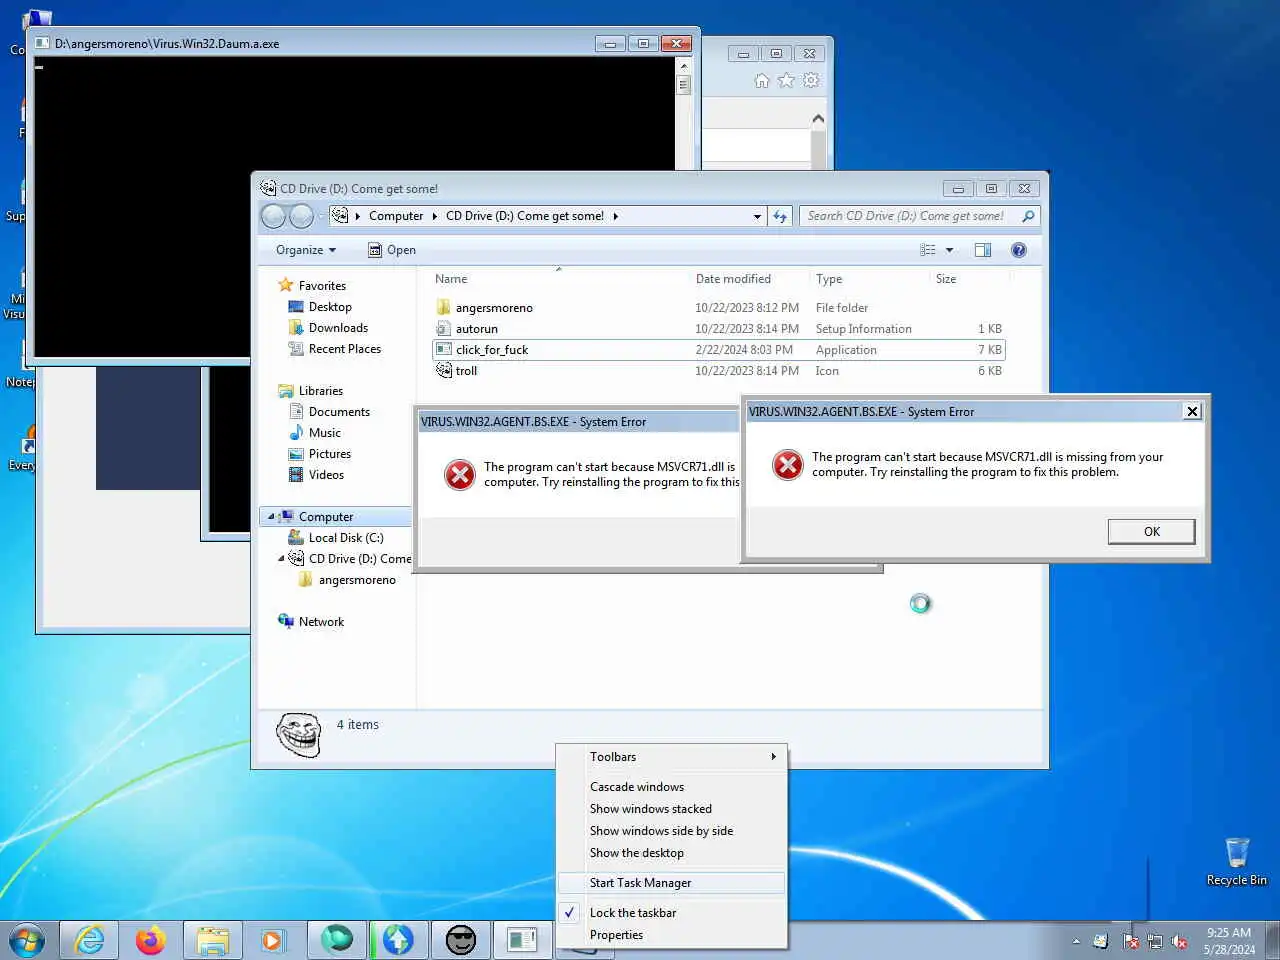Screen dimensions: 1280x960
Task: Select Start Task Manager menu entry
Action: tap(672, 883)
